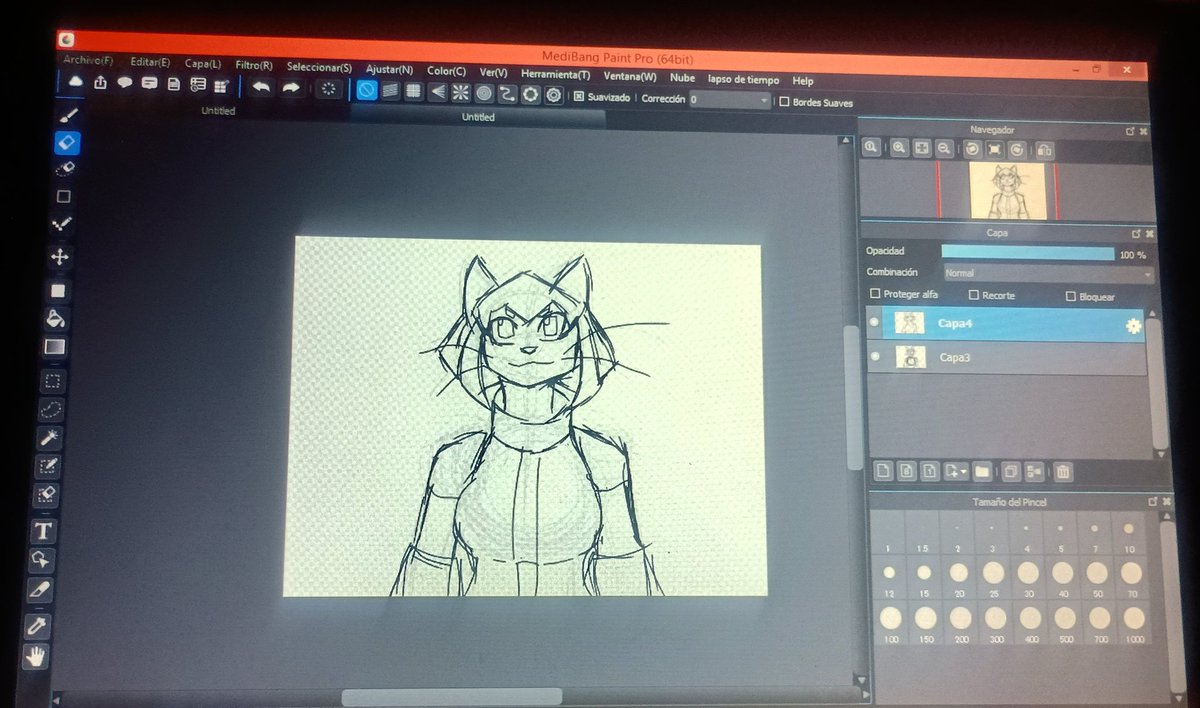
Task: Open Capa4 layer settings gear
Action: tap(1133, 326)
